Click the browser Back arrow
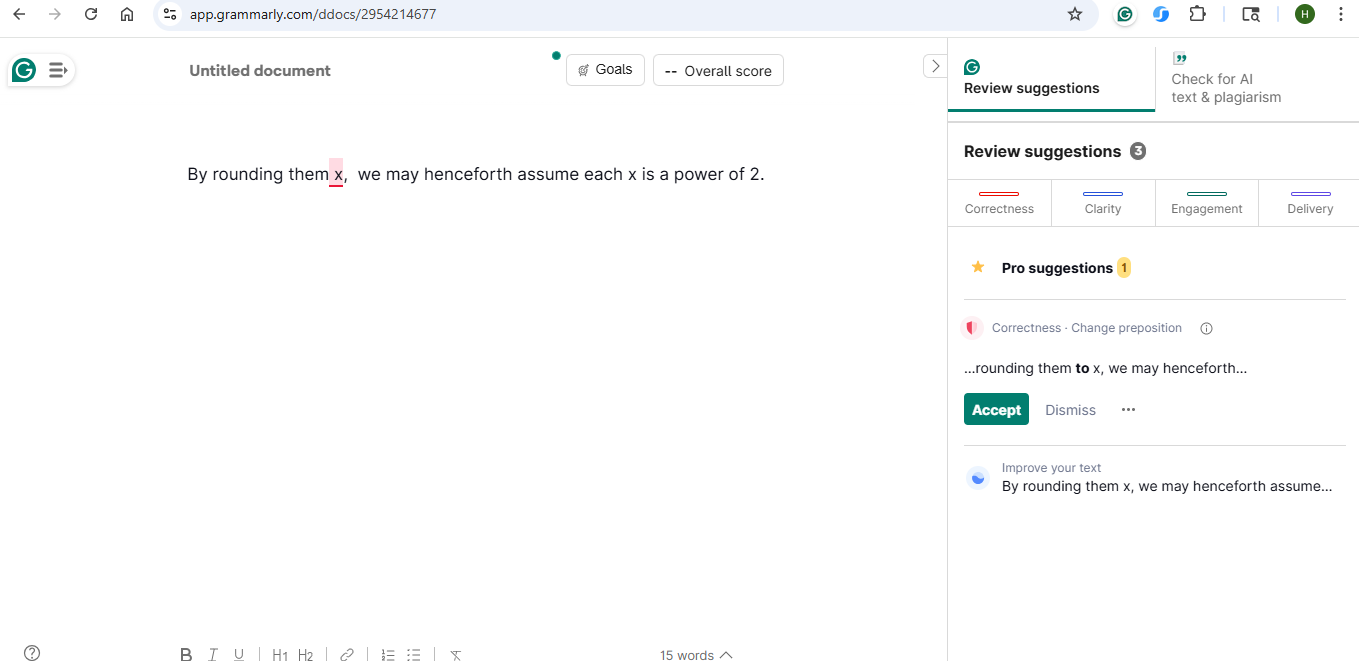 click(x=19, y=14)
